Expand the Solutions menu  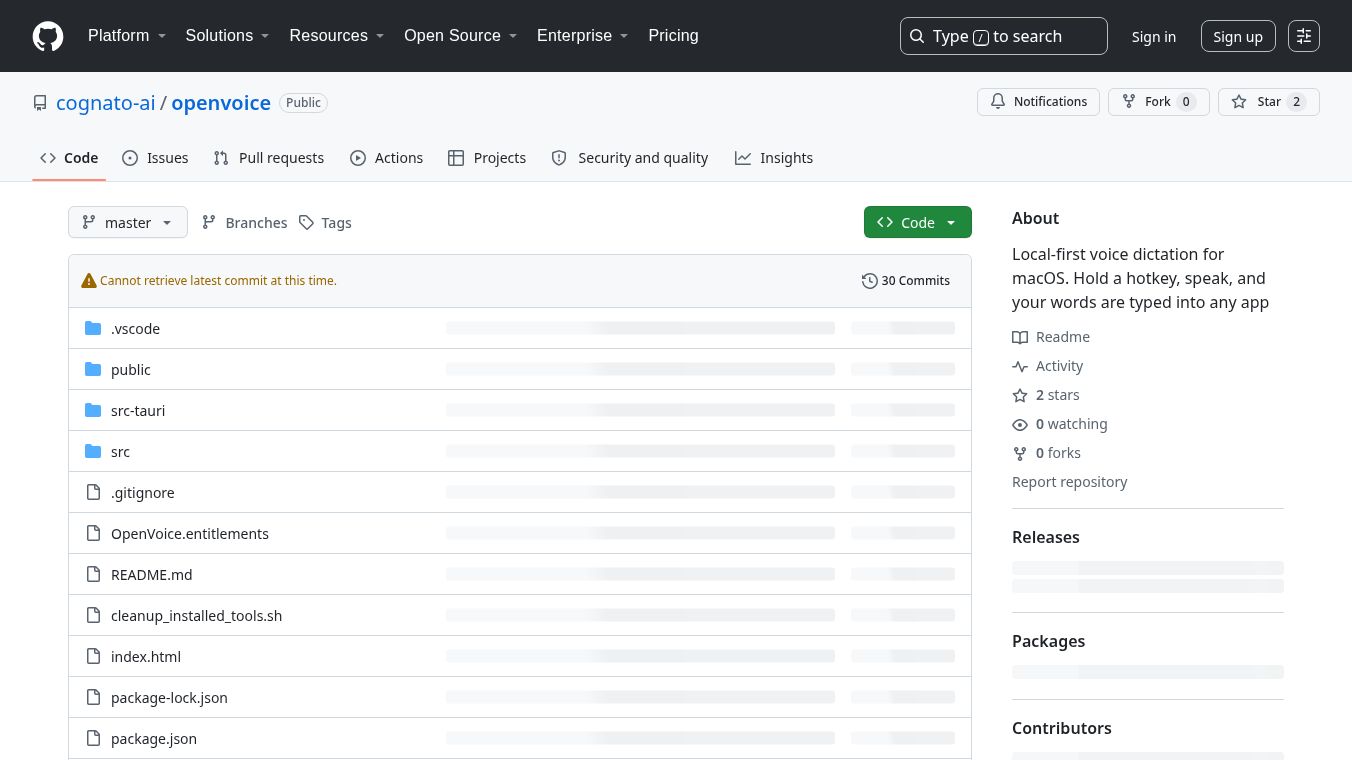pos(228,36)
